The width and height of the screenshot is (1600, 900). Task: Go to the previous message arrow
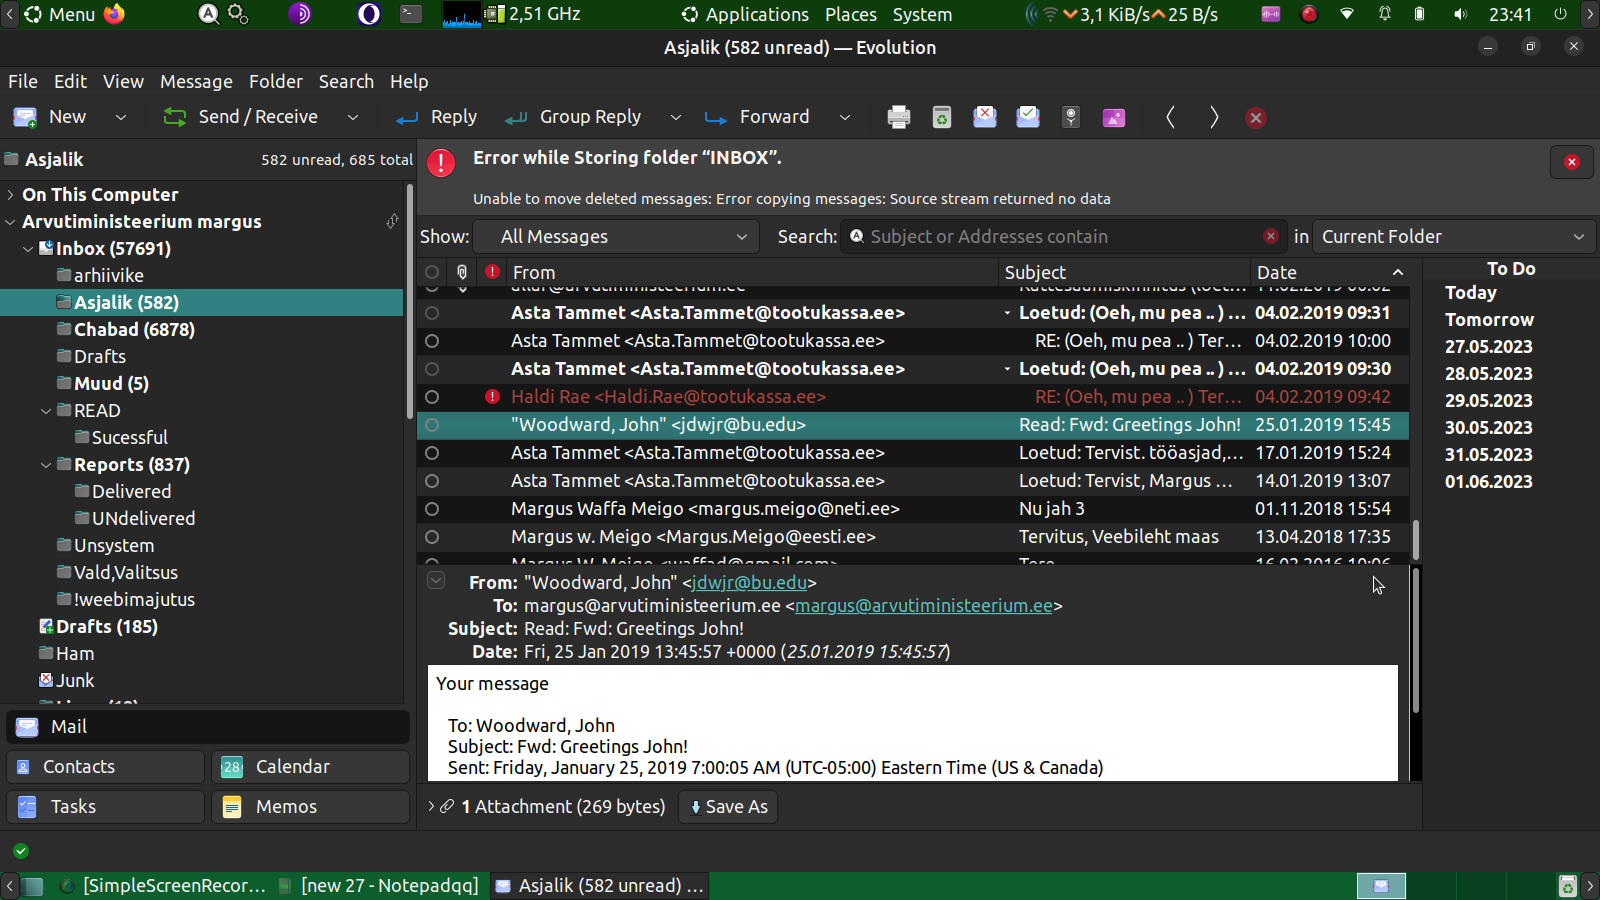pos(1170,117)
